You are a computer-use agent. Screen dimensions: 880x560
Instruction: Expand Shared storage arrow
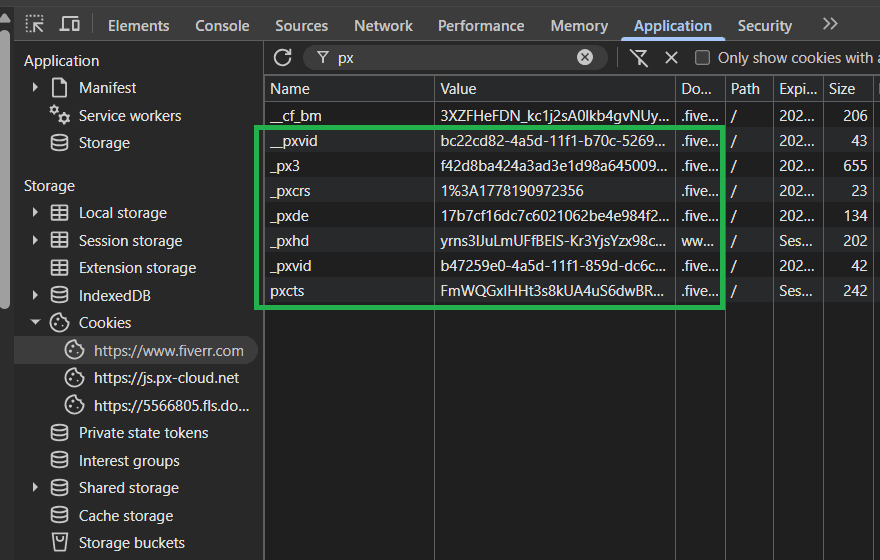point(35,488)
